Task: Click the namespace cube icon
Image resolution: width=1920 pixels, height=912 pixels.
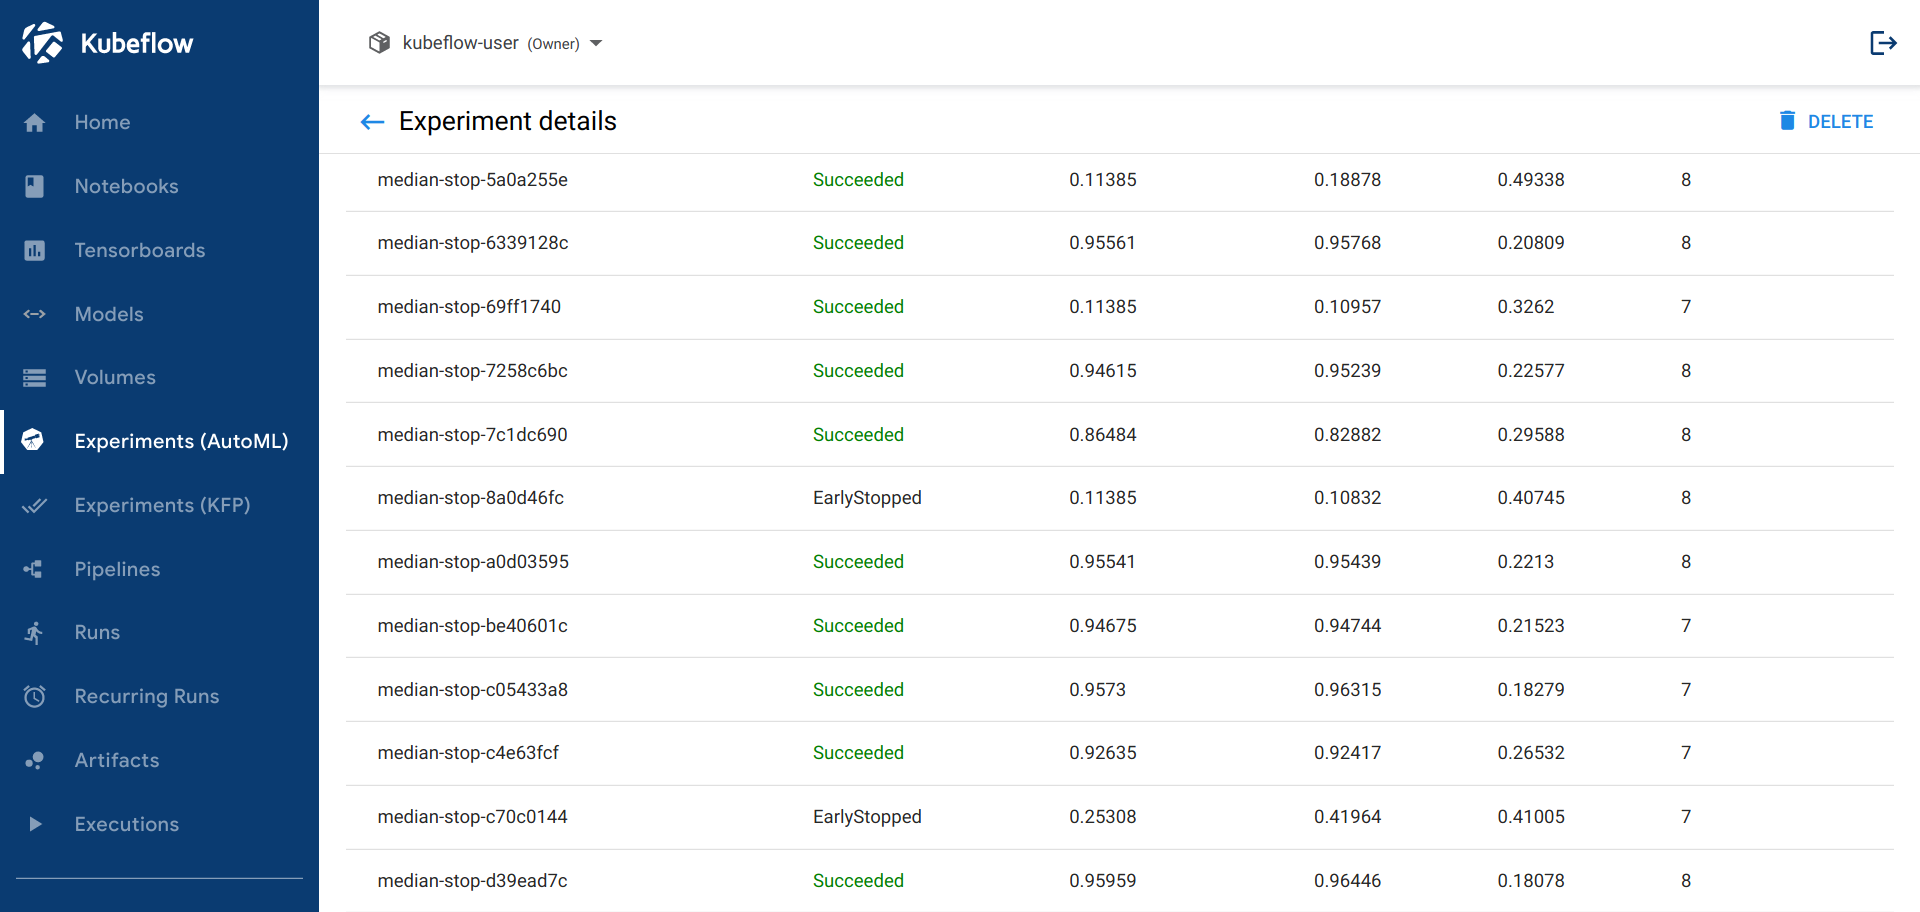Action: click(x=379, y=43)
